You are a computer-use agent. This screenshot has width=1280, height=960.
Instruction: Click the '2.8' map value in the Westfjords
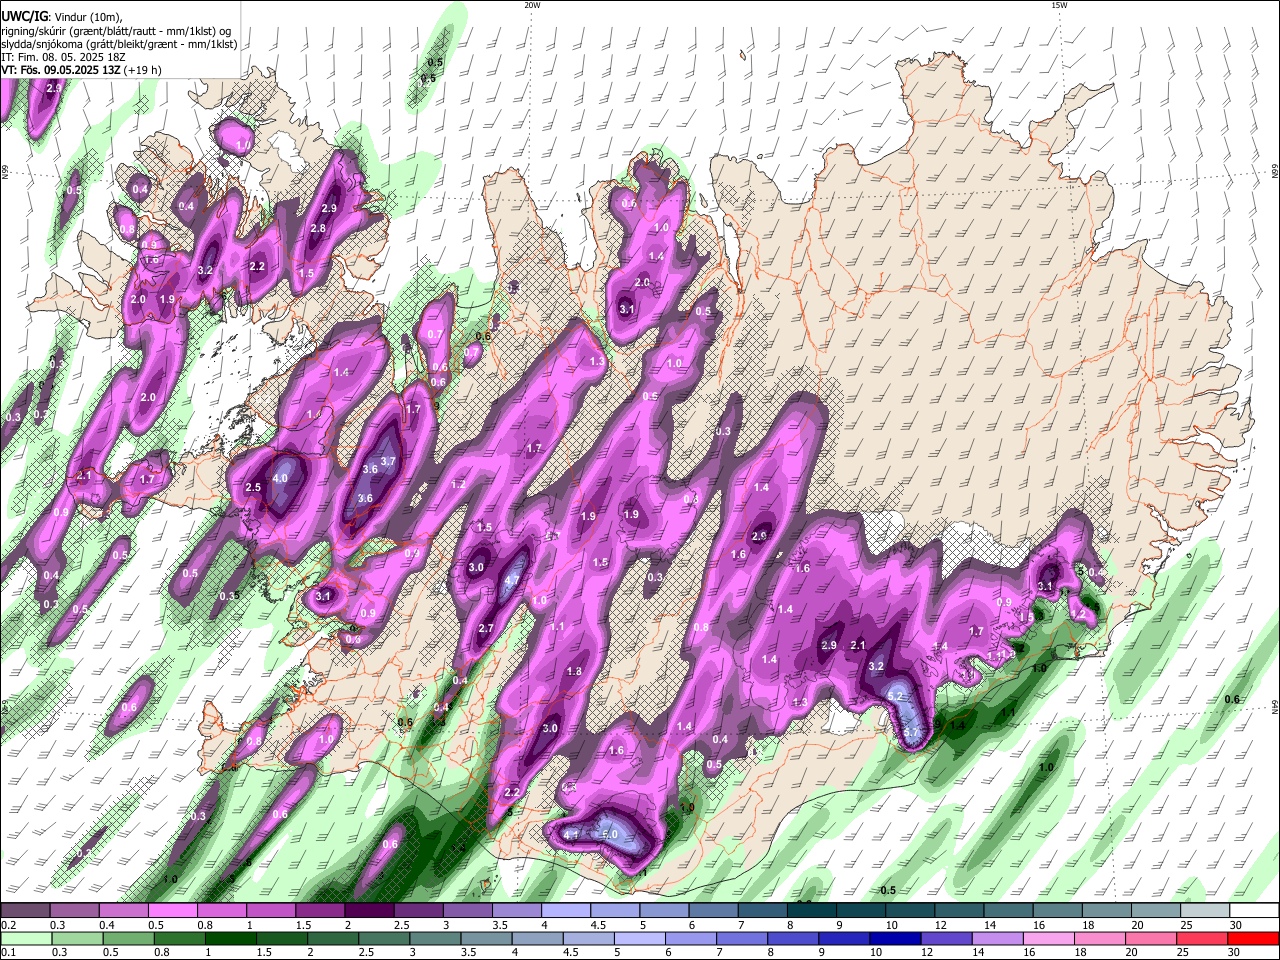coord(318,229)
